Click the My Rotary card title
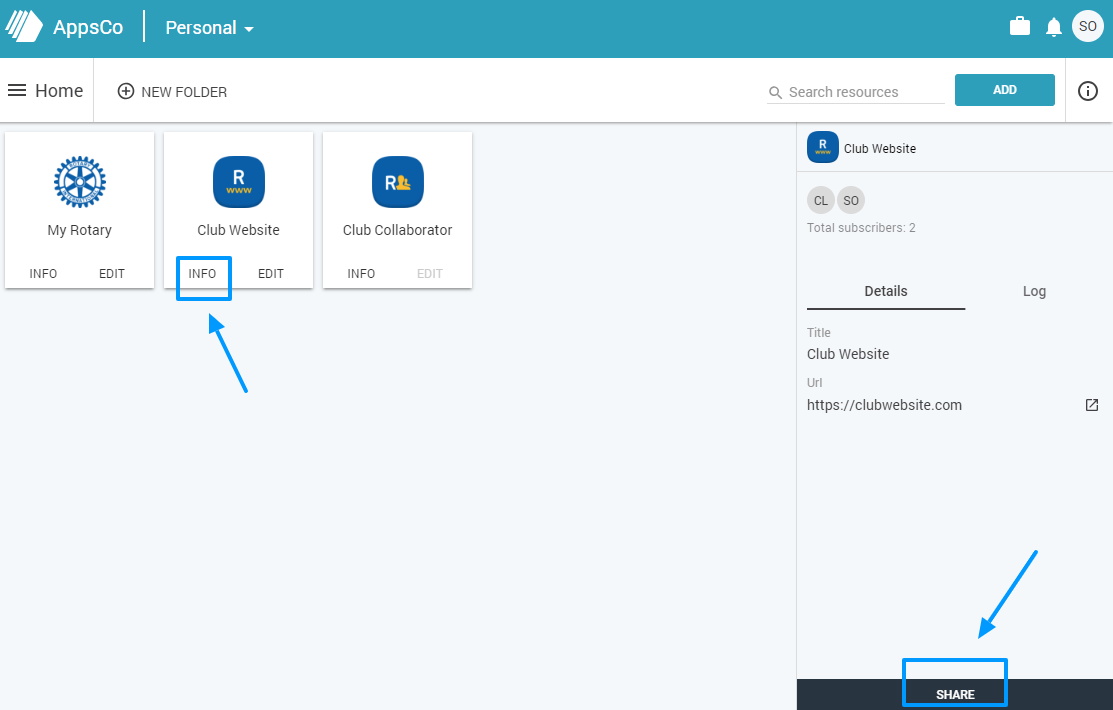The image size is (1113, 710). (x=80, y=230)
